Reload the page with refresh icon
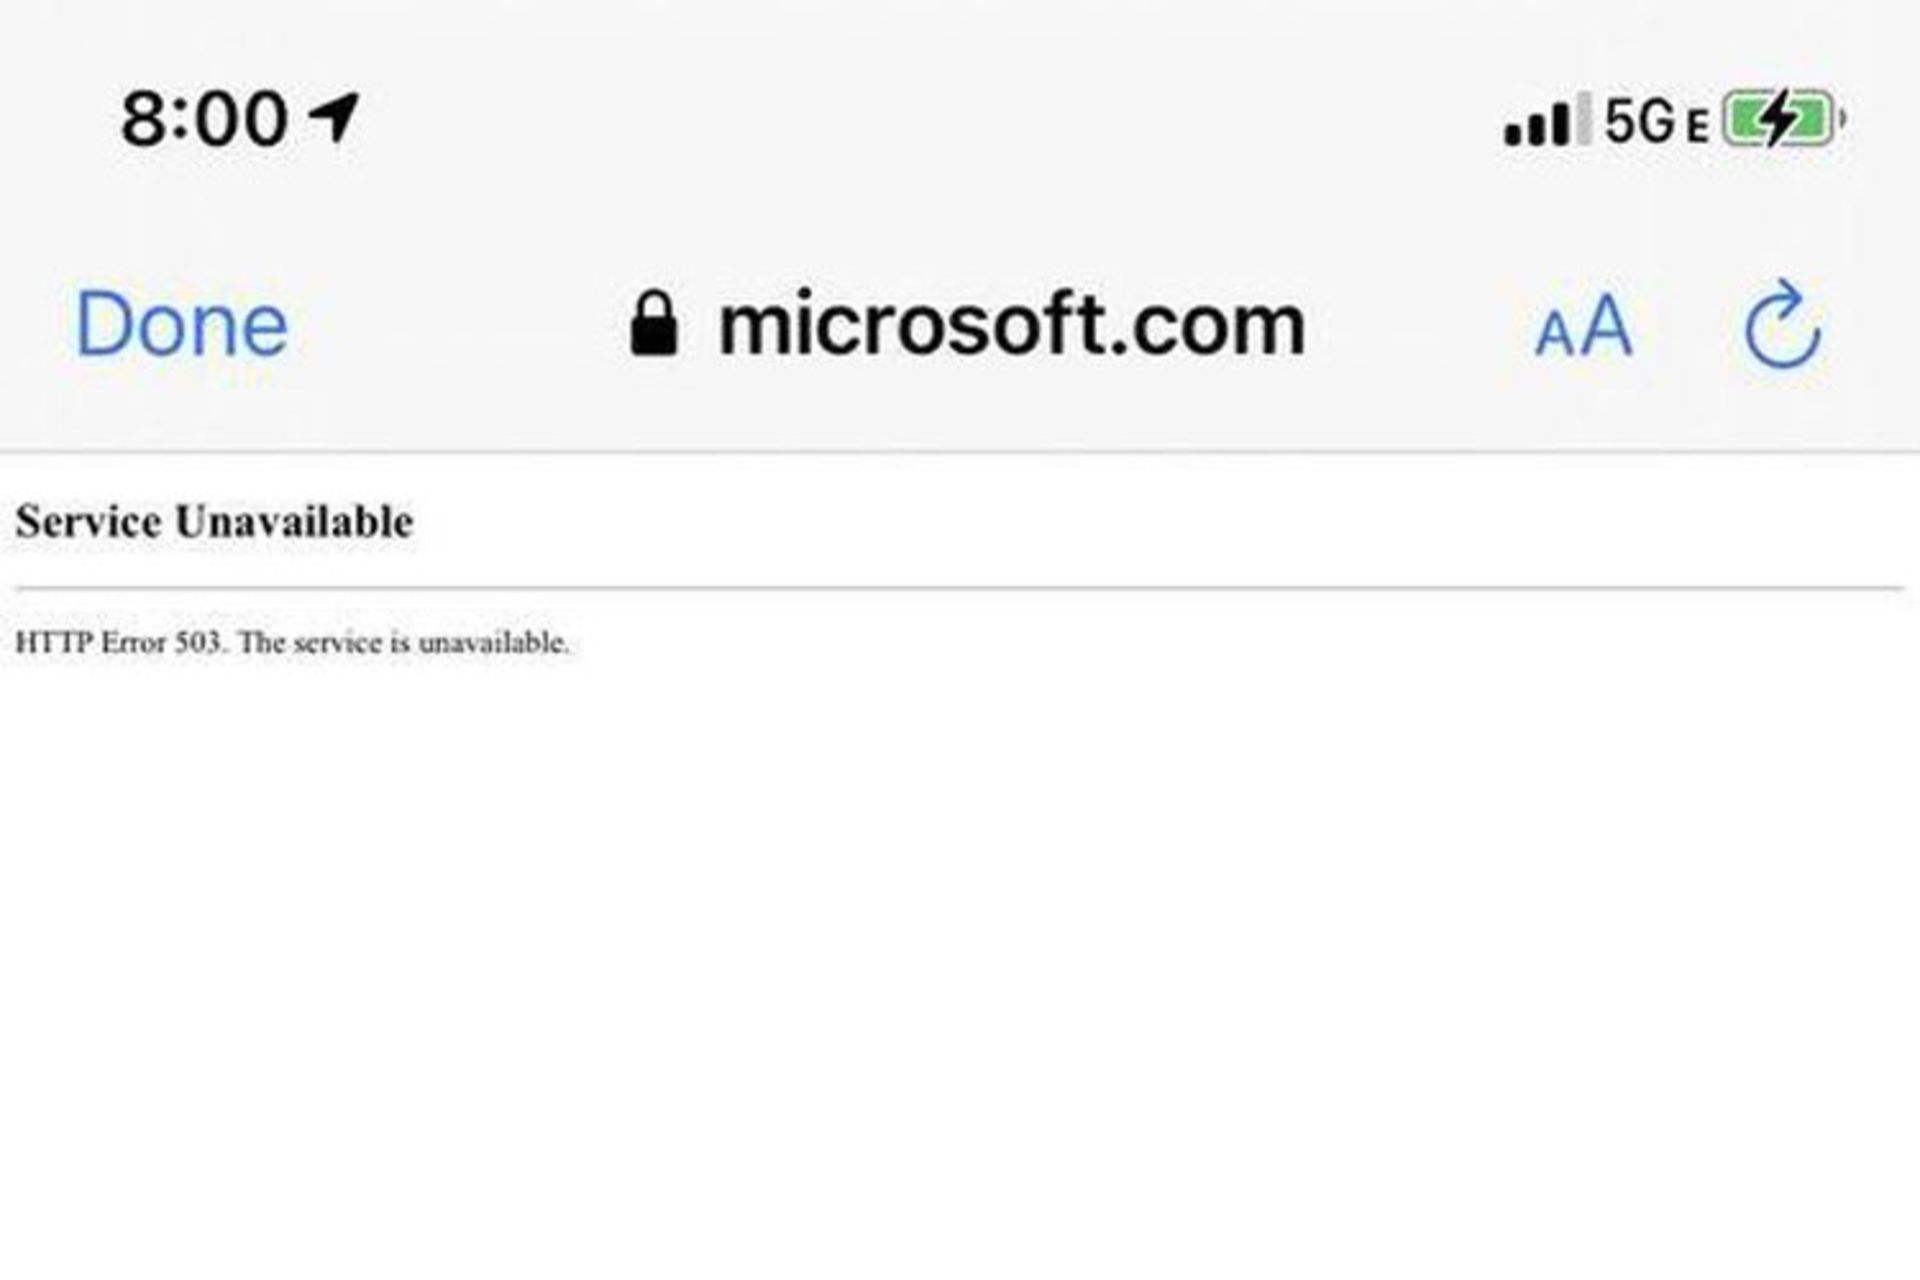Image resolution: width=1920 pixels, height=1280 pixels. pyautogui.click(x=1783, y=325)
